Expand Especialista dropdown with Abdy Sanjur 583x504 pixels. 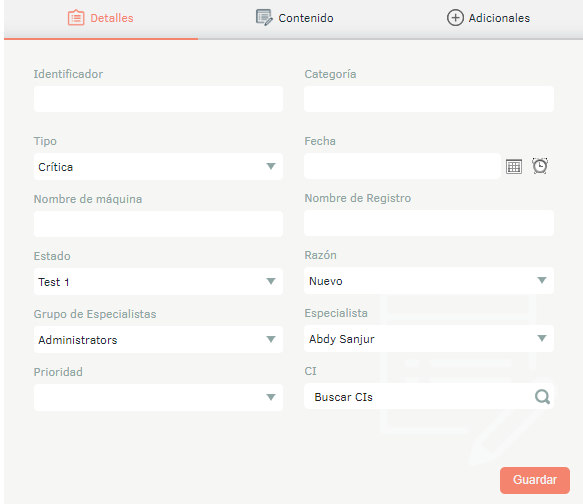[429, 339]
